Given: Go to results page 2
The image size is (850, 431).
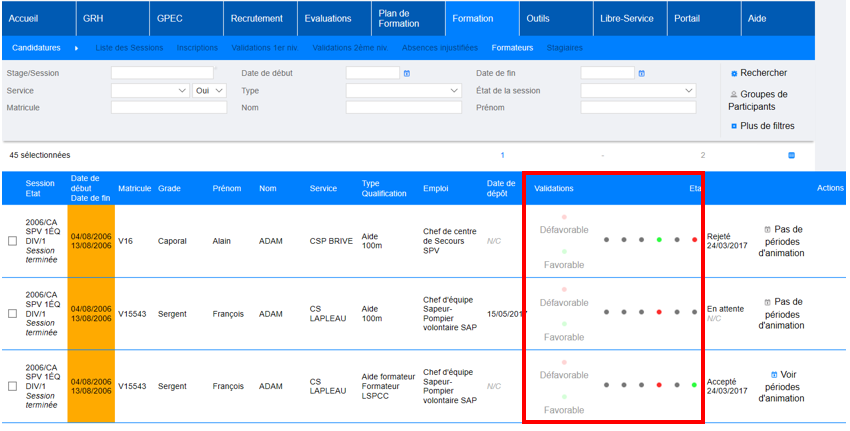Looking at the screenshot, I should coord(703,155).
